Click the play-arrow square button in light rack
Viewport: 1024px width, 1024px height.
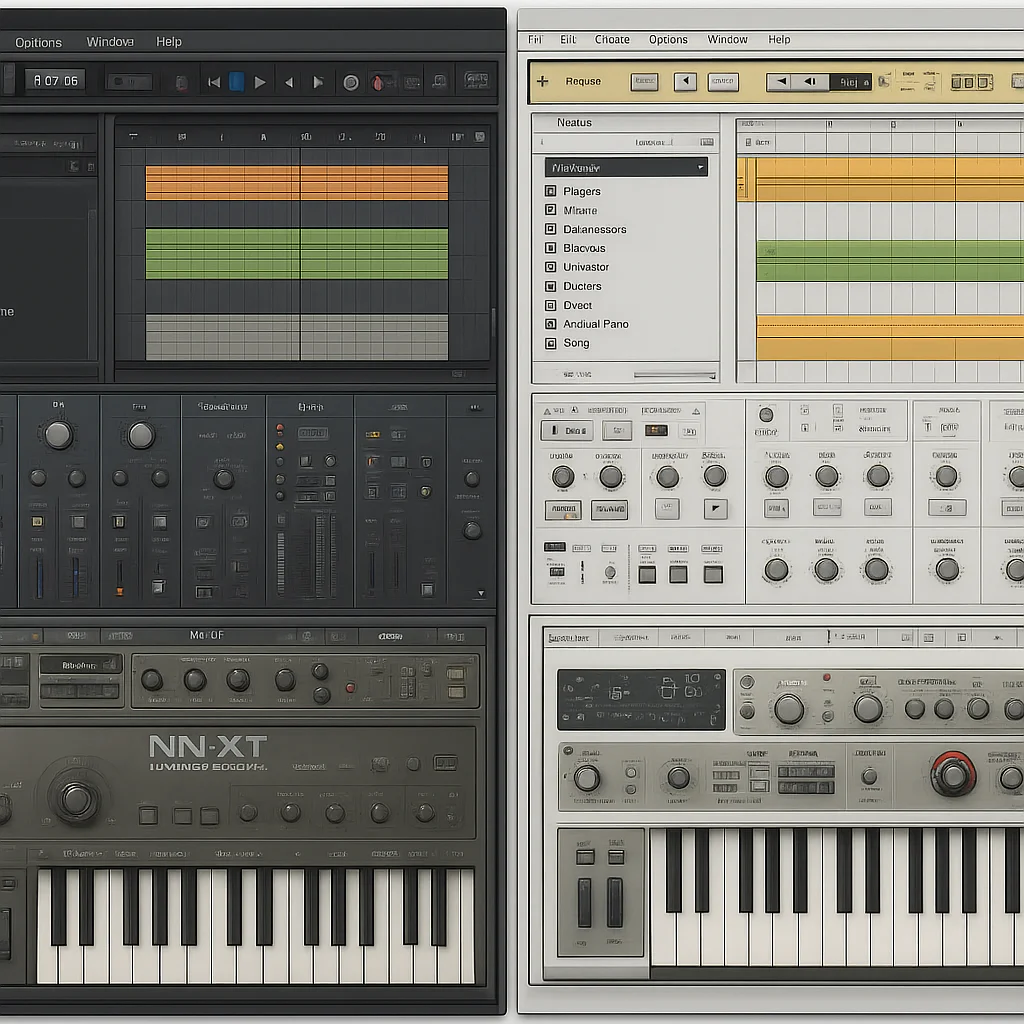tap(716, 509)
